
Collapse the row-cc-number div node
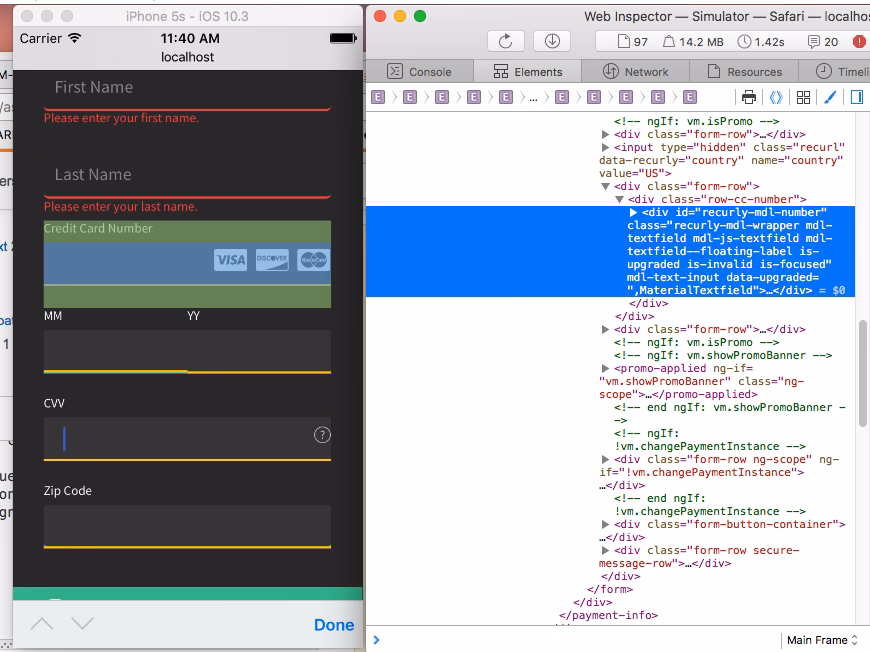[x=619, y=200]
